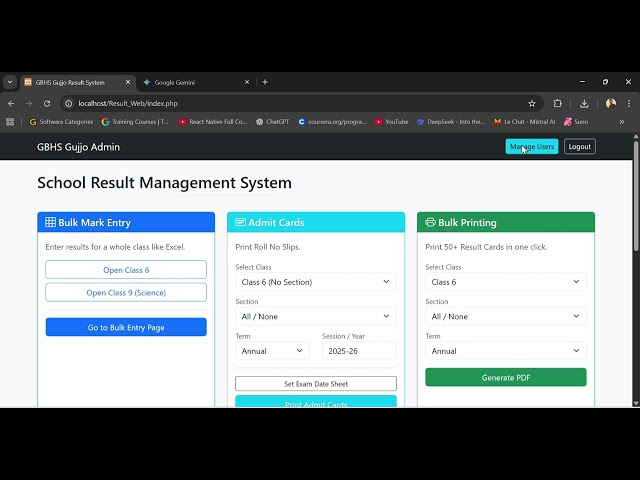Click the browser forward arrow
Viewport: 640px width, 480px height.
(29, 104)
